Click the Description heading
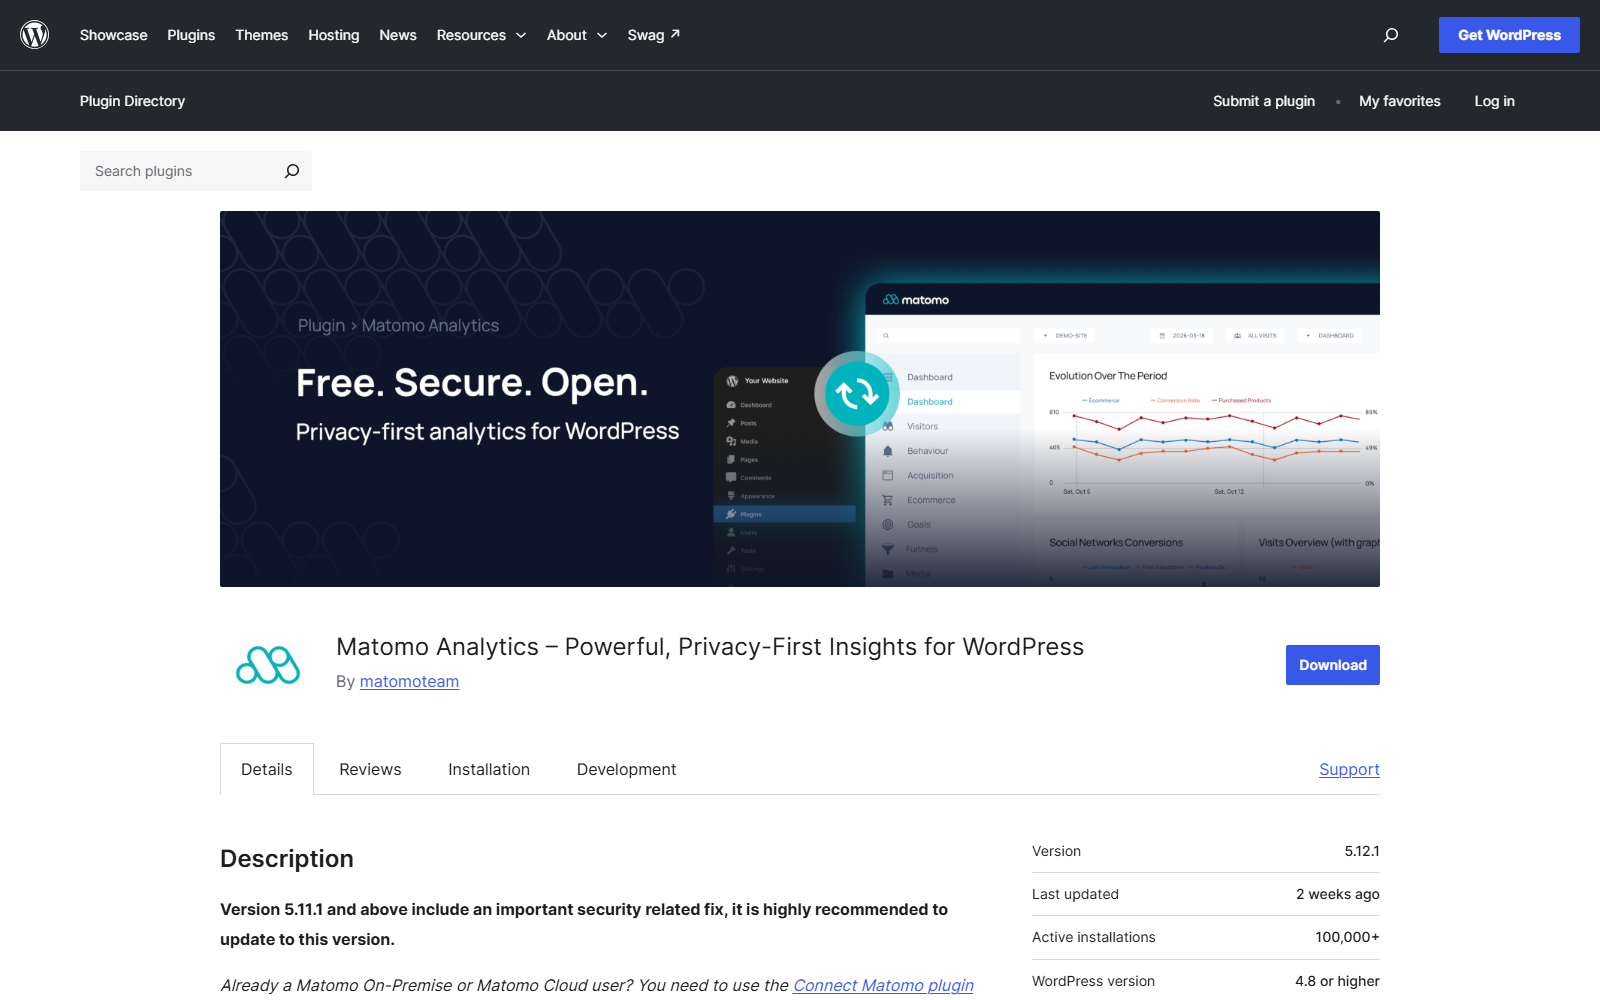 click(287, 859)
